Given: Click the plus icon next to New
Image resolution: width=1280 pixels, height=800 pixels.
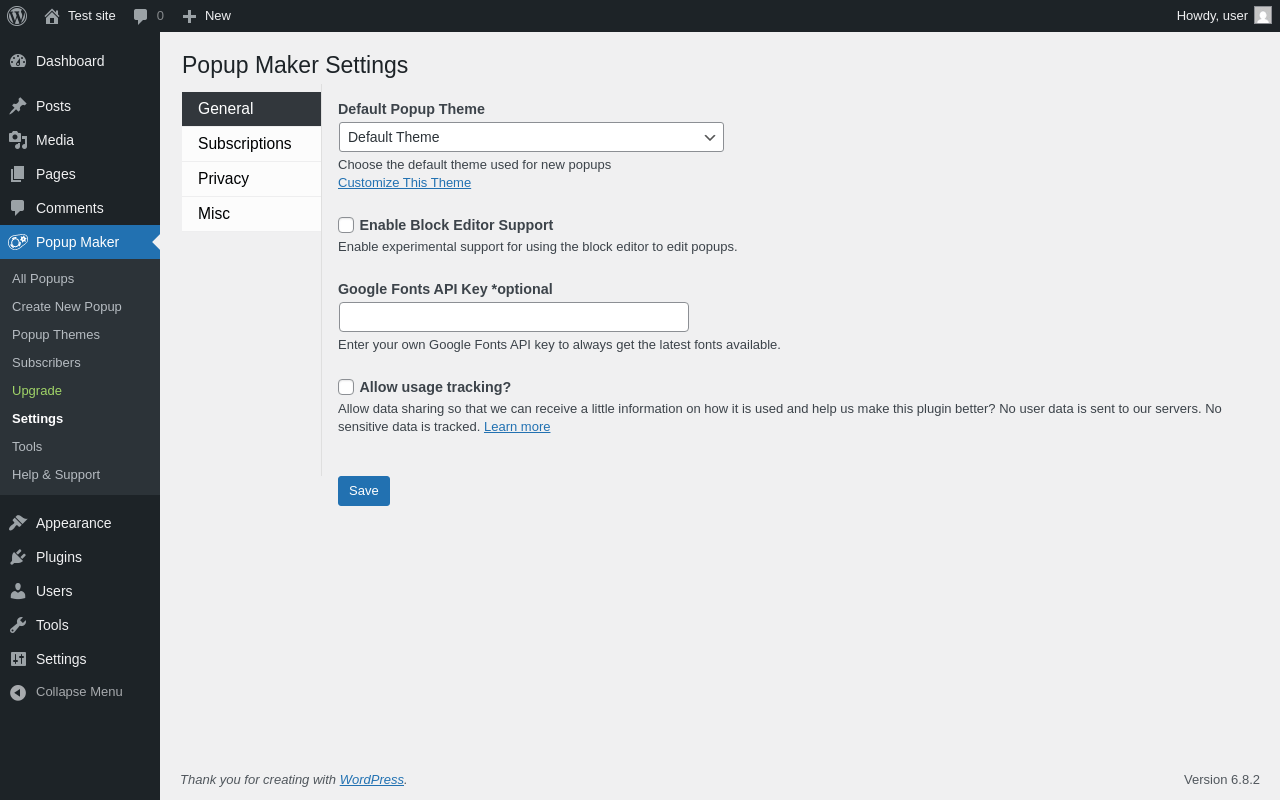Looking at the screenshot, I should [189, 16].
